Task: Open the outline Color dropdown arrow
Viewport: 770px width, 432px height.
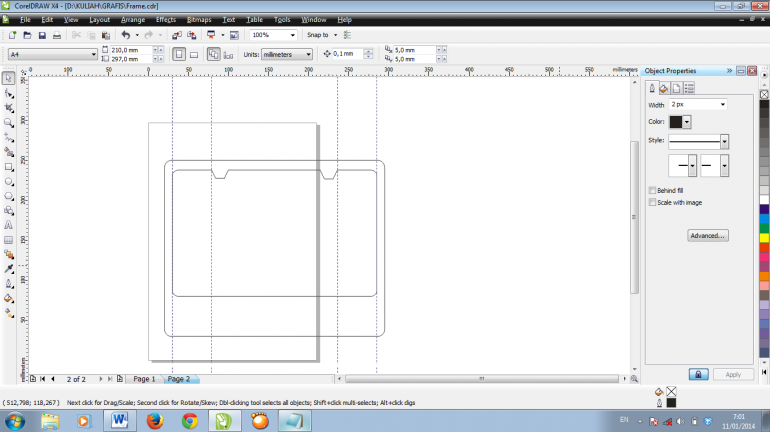Action: tap(687, 122)
